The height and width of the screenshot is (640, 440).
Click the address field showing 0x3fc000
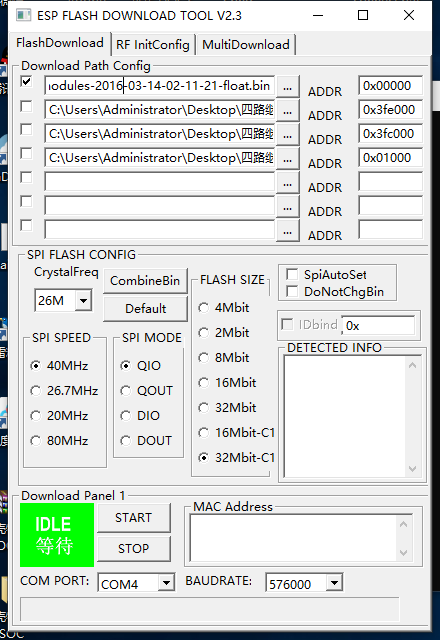[x=390, y=134]
